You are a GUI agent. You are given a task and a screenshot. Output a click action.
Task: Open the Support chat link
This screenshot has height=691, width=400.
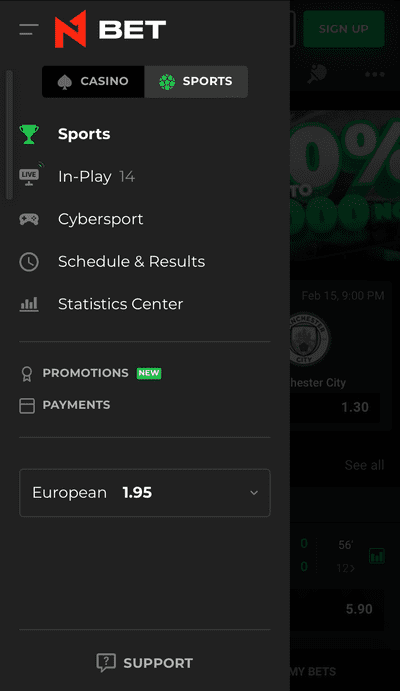point(144,663)
